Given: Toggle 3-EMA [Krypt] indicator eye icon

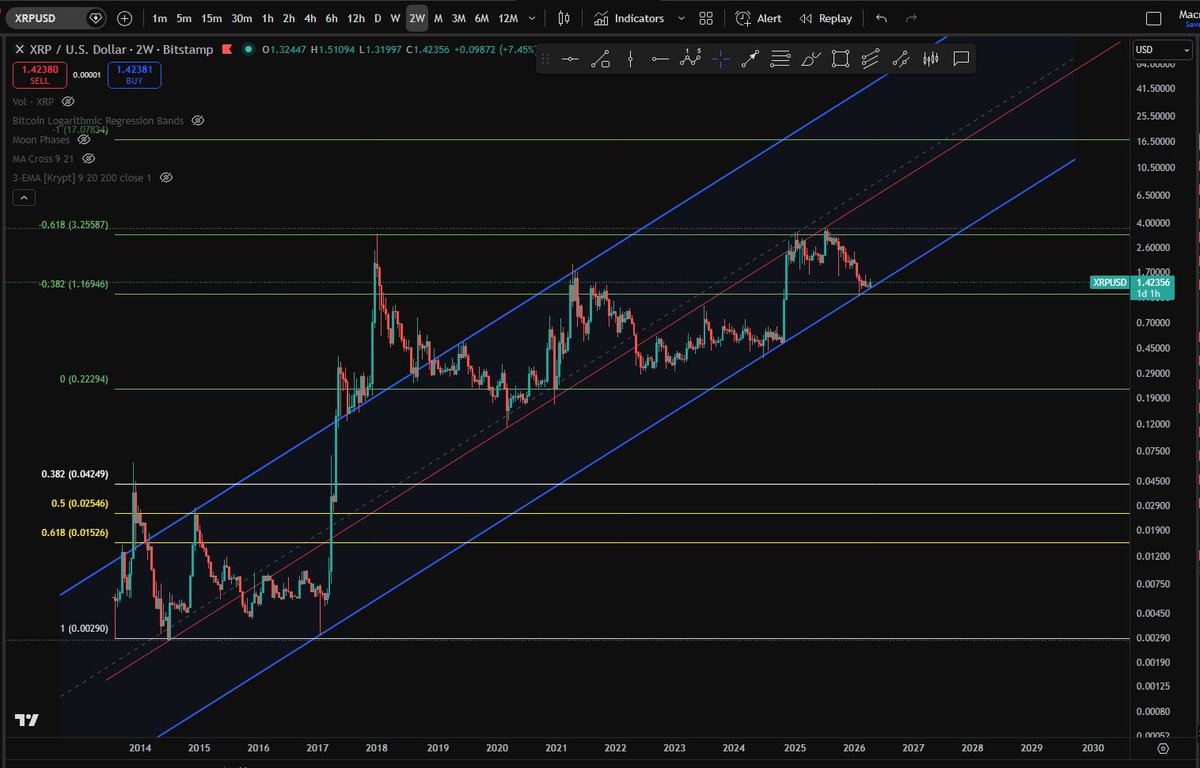Looking at the screenshot, I should 166,177.
